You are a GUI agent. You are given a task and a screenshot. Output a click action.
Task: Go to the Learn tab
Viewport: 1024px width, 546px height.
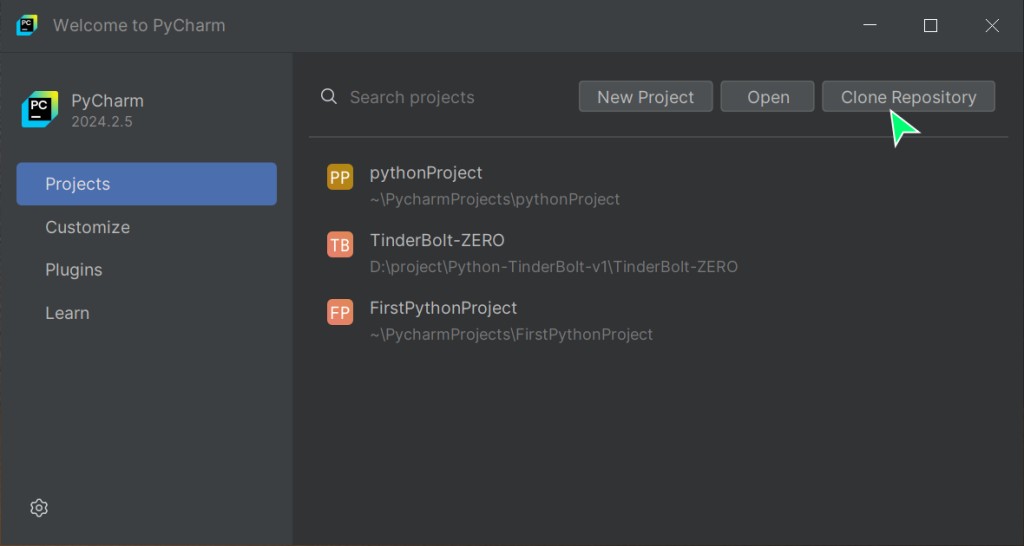coord(67,313)
